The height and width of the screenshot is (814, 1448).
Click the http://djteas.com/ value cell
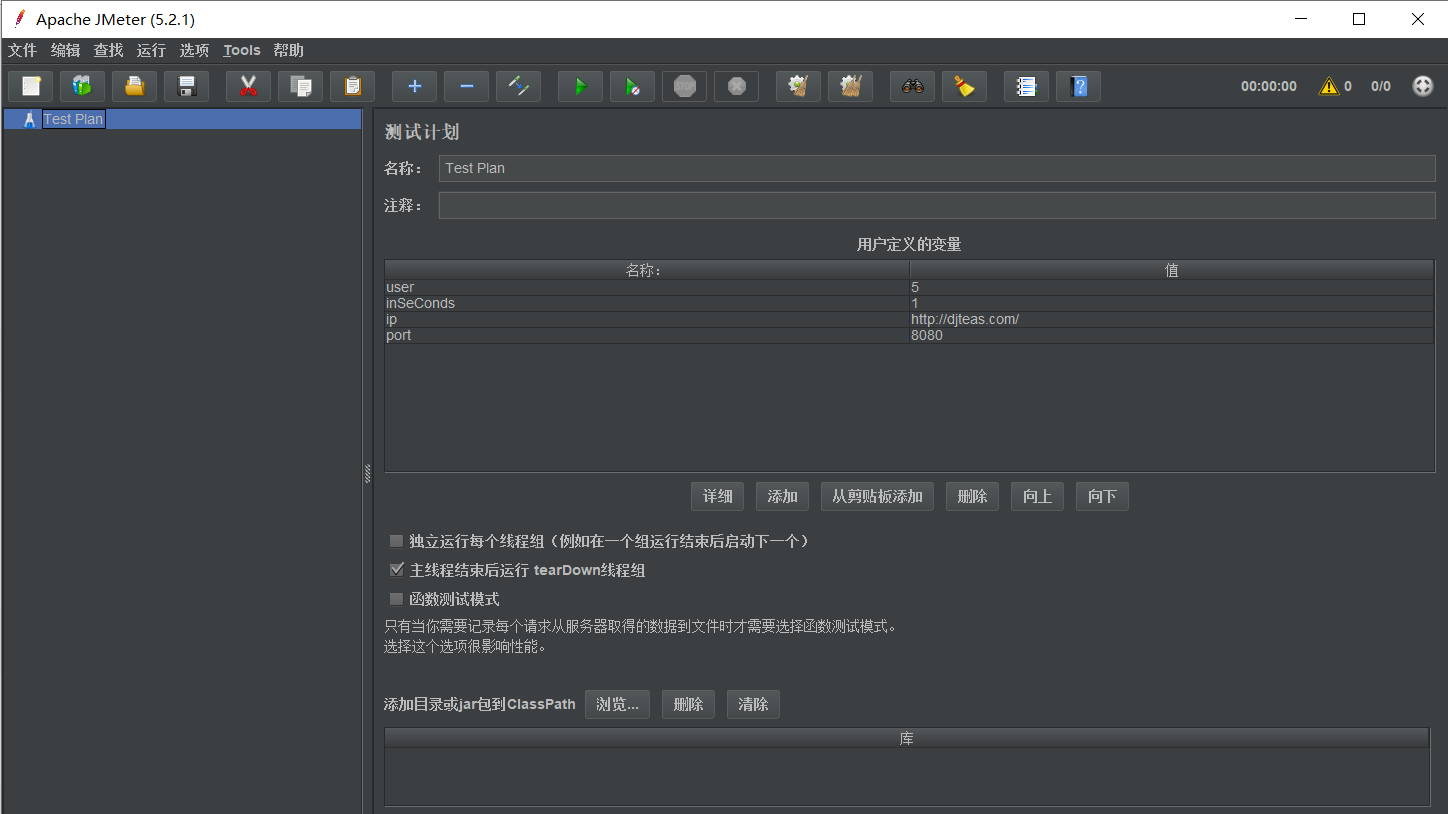pyautogui.click(x=1172, y=319)
